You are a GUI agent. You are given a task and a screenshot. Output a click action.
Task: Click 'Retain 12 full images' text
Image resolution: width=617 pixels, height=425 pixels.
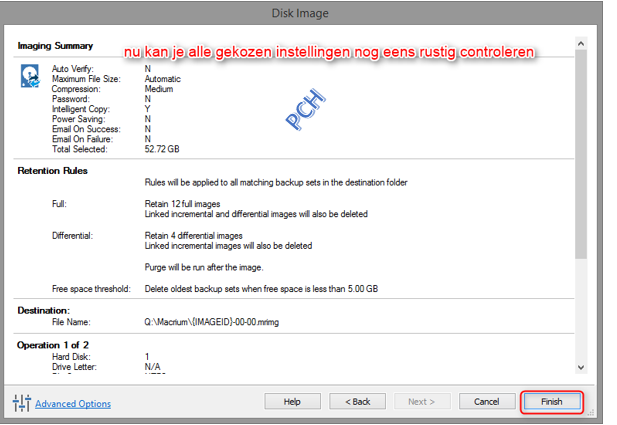(183, 204)
